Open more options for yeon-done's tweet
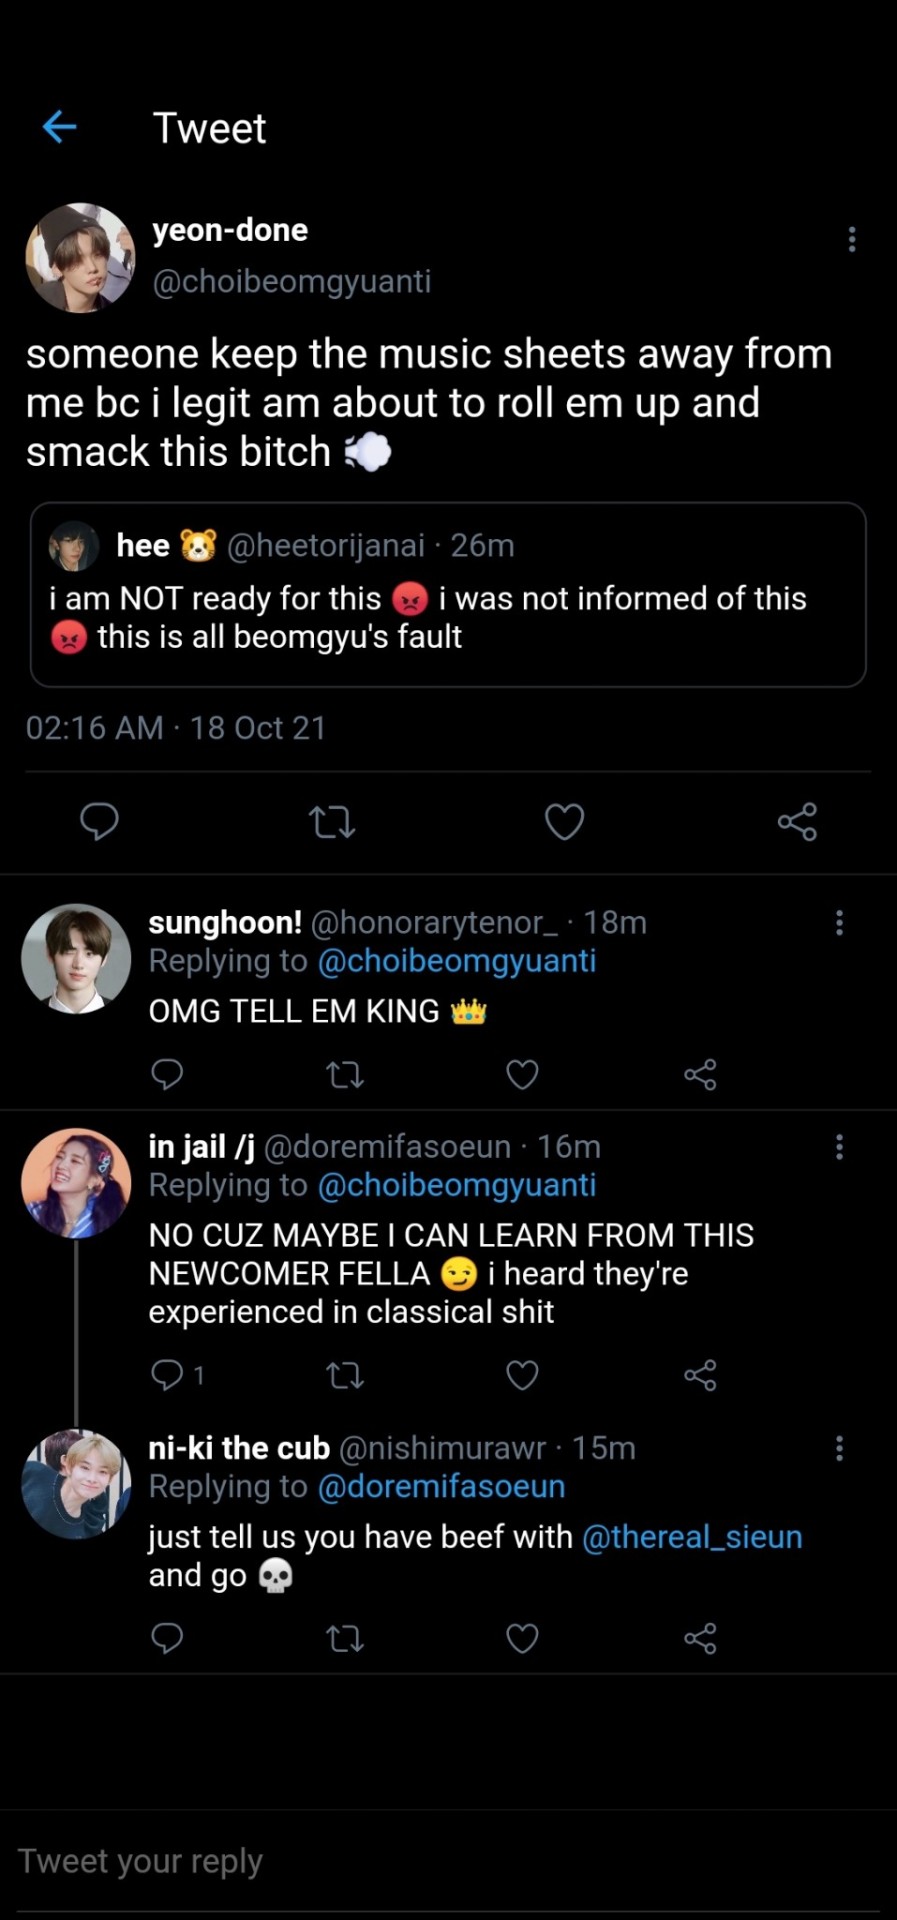The image size is (897, 1920). (x=851, y=239)
